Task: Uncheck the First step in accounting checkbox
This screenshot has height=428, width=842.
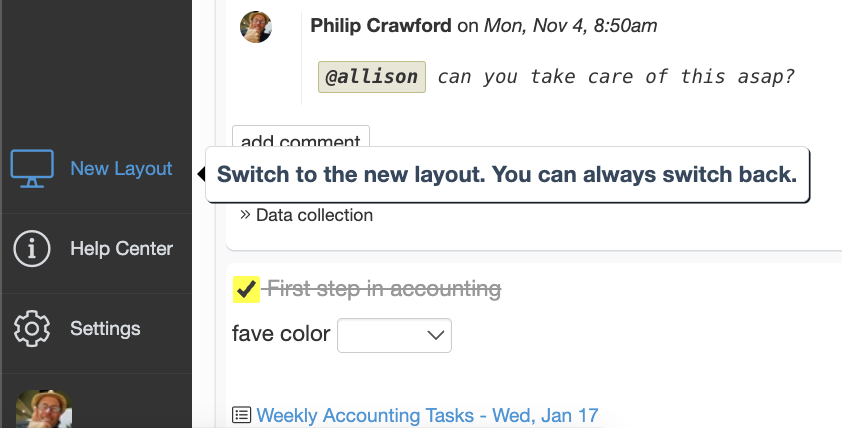Action: pos(246,289)
